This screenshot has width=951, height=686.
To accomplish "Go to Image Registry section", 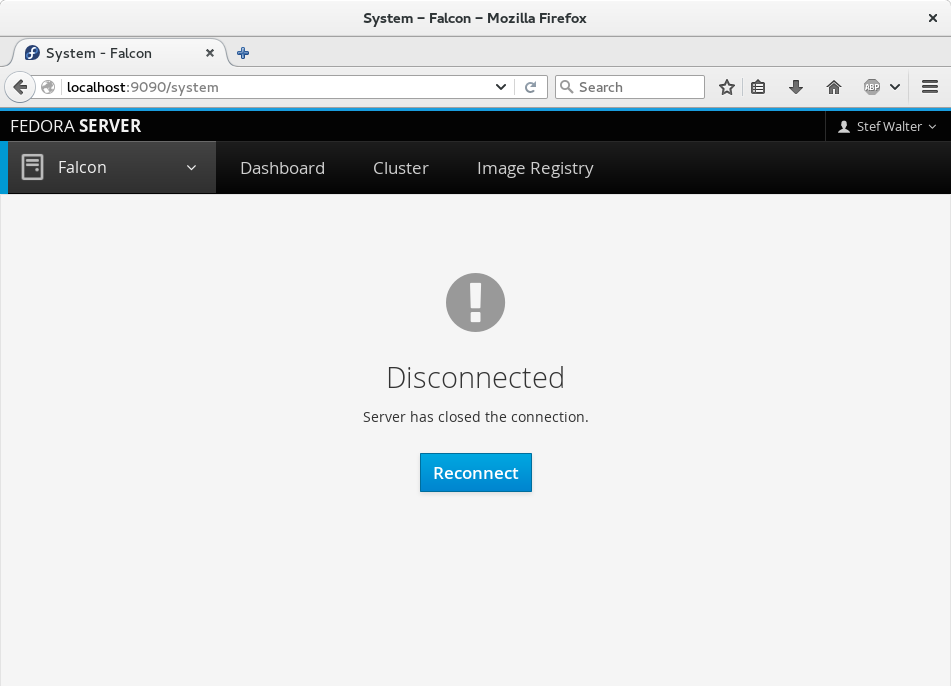I will [535, 168].
